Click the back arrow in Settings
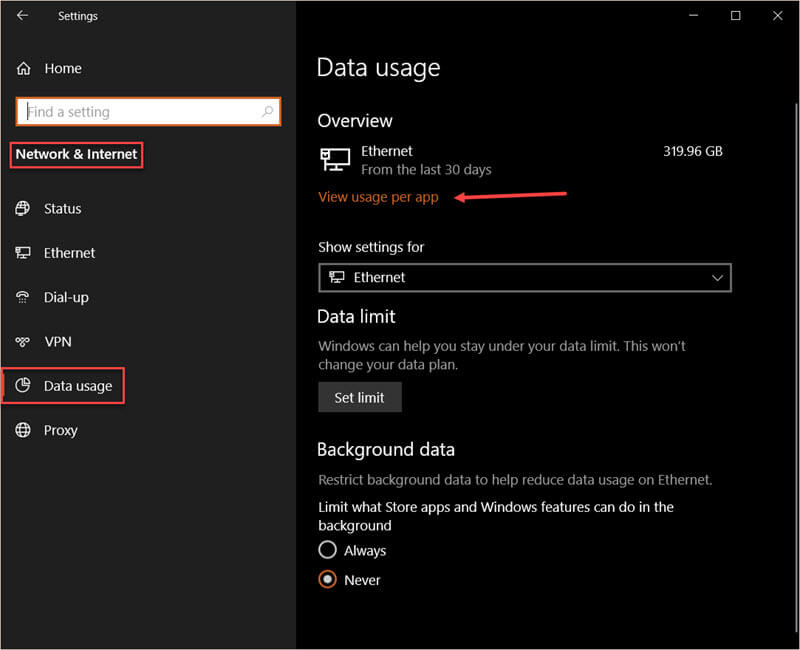 pos(22,16)
